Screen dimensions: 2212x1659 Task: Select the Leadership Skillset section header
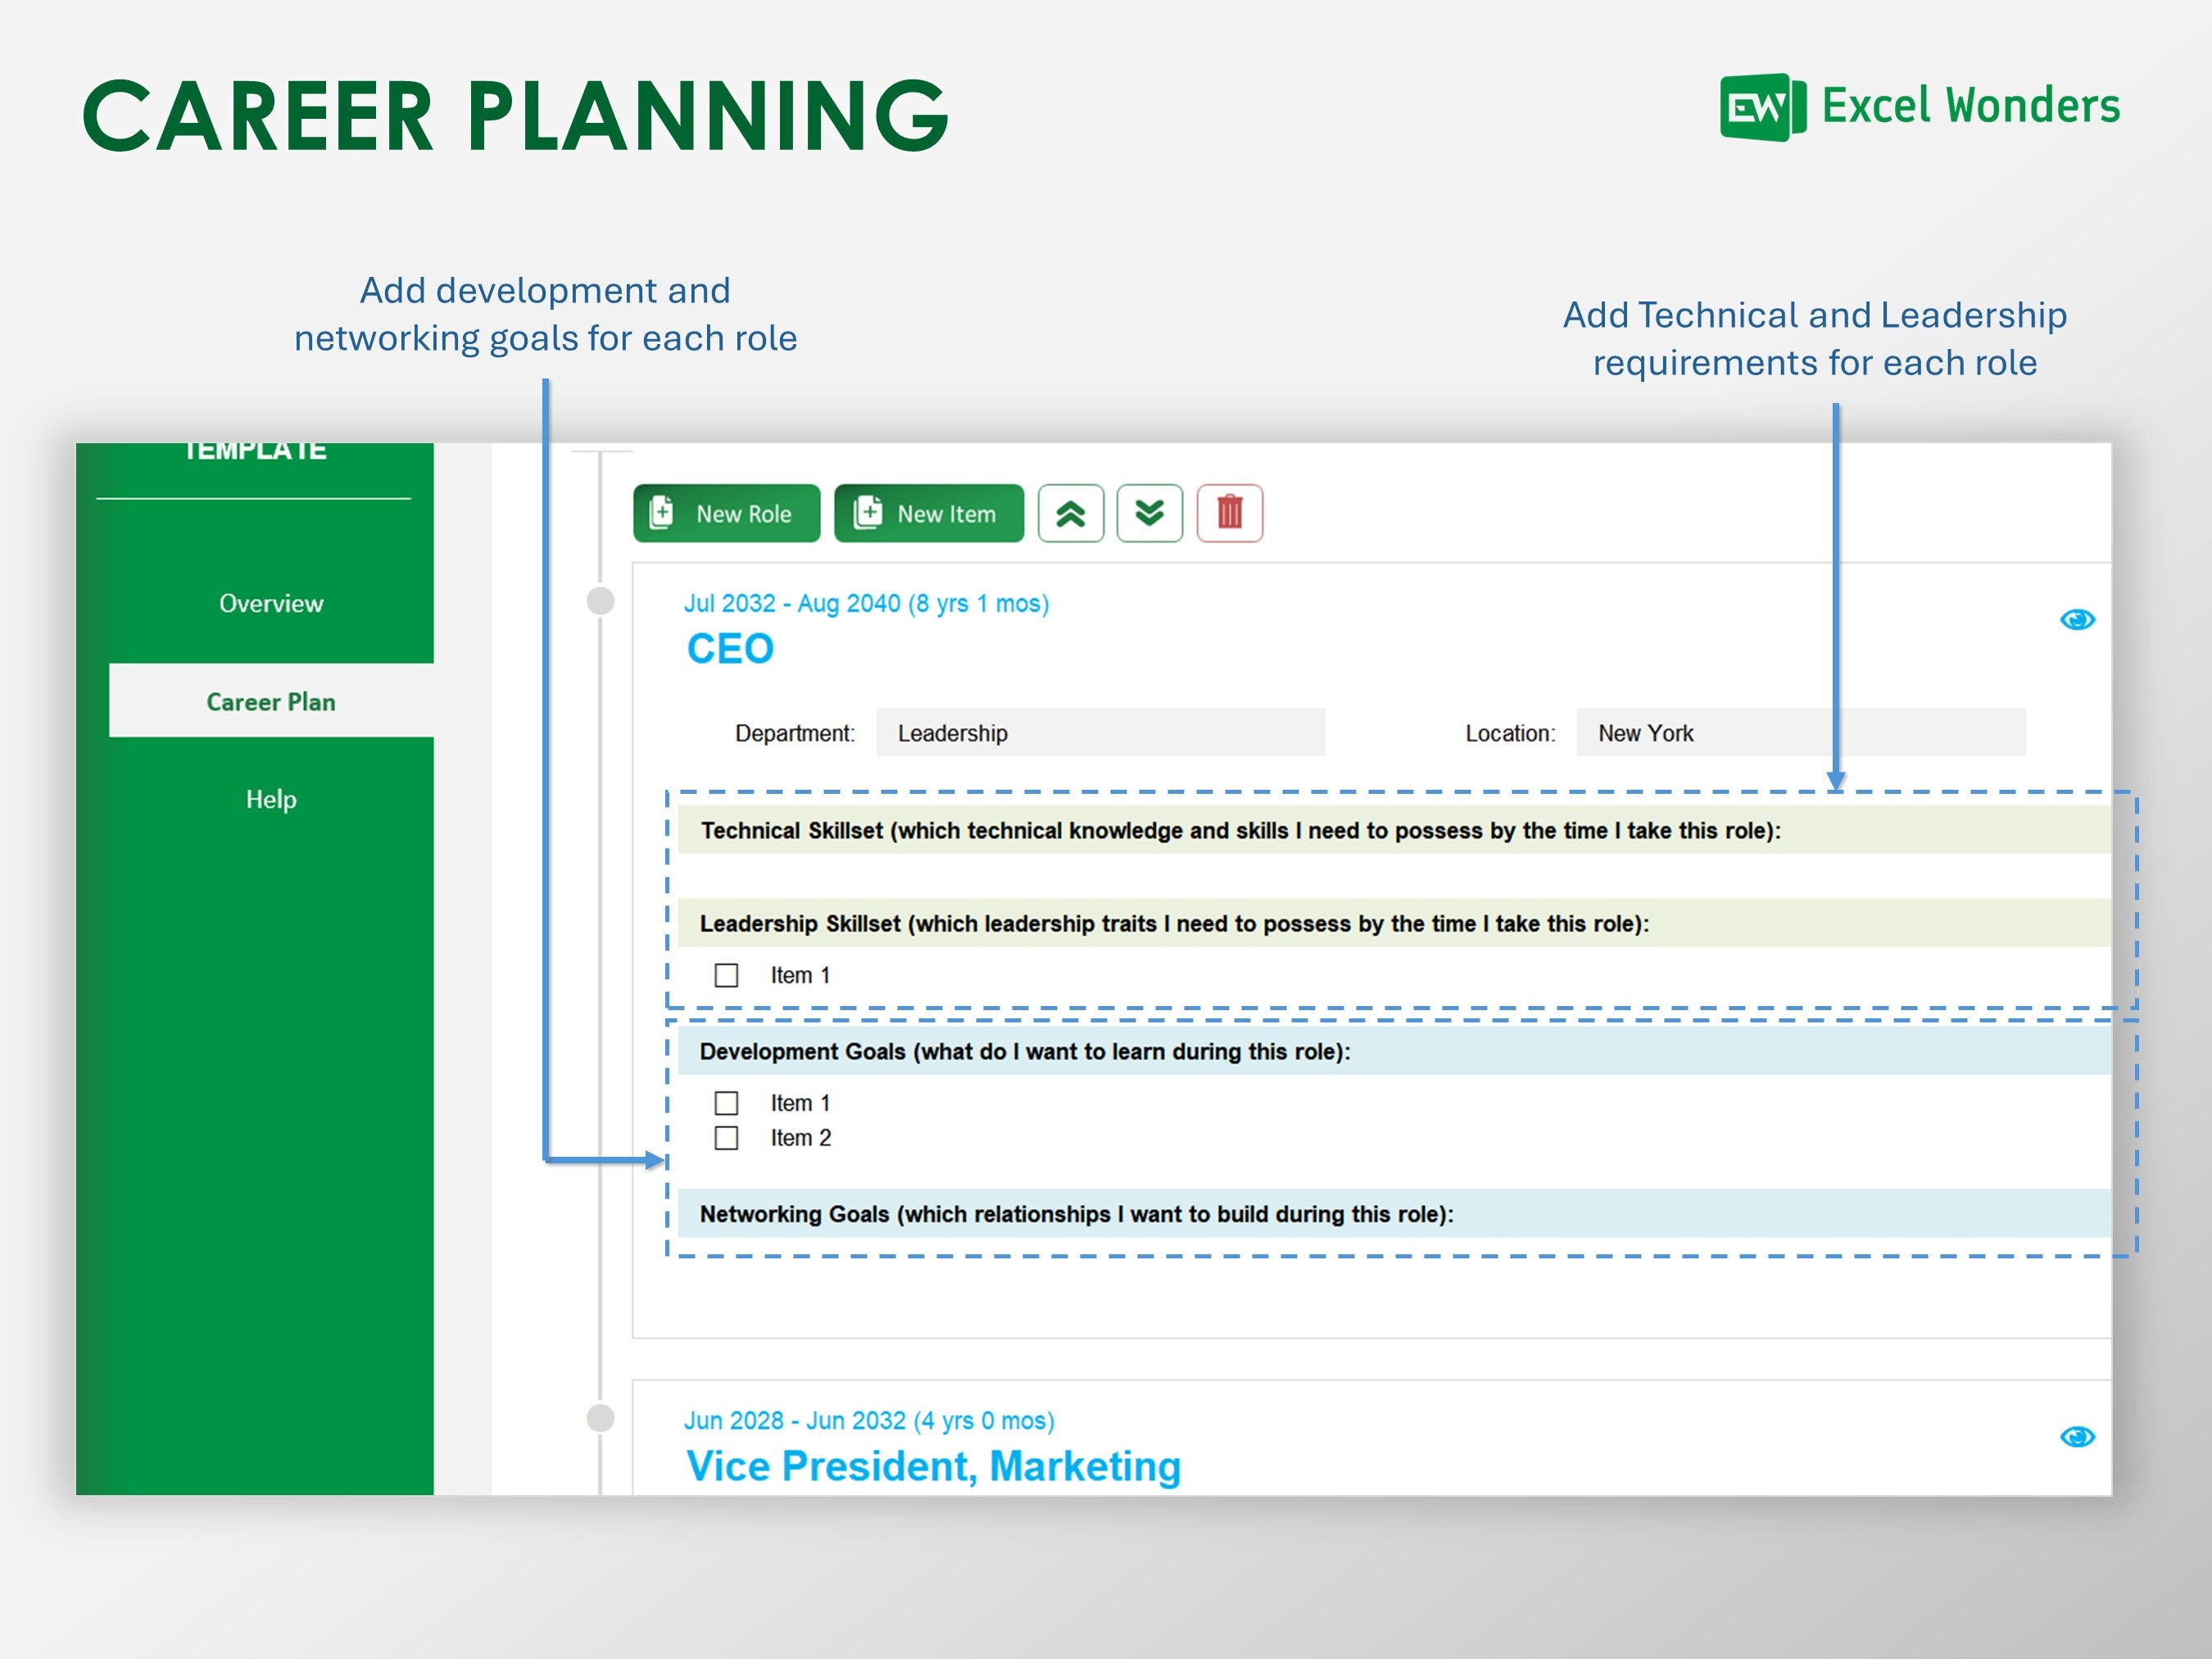click(1394, 923)
